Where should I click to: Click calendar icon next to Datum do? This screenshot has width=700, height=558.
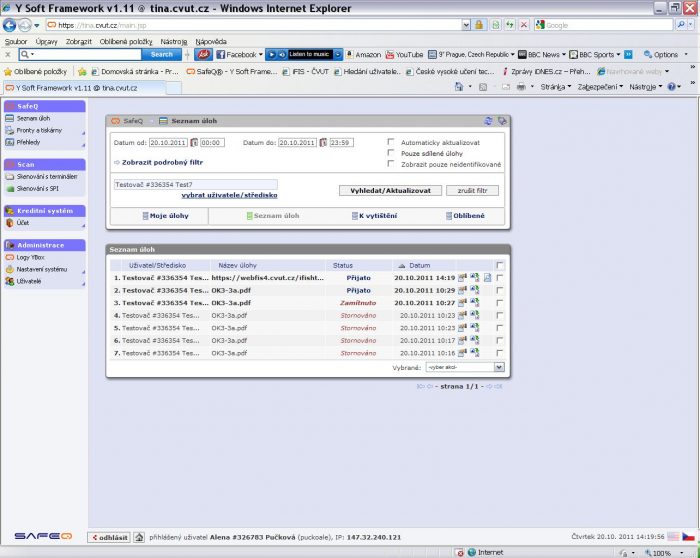tap(323, 143)
